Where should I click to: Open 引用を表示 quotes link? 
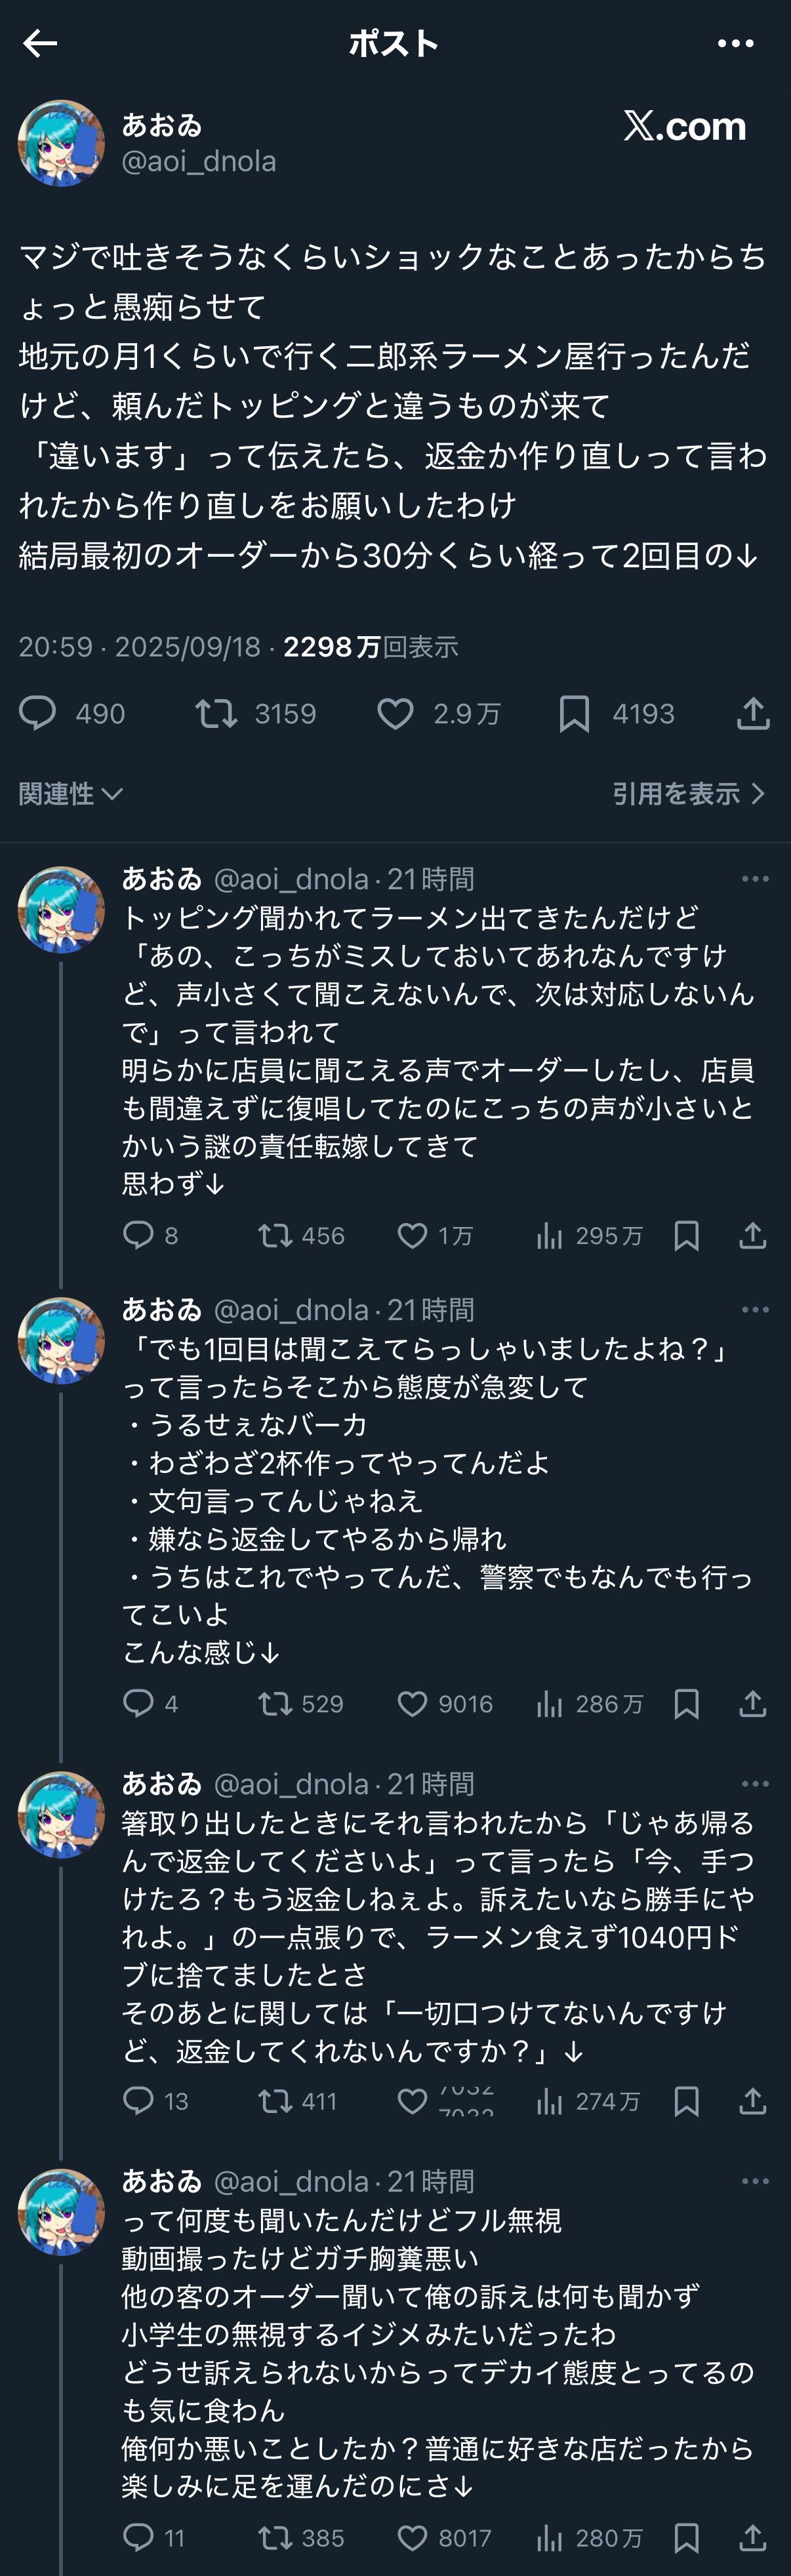688,793
